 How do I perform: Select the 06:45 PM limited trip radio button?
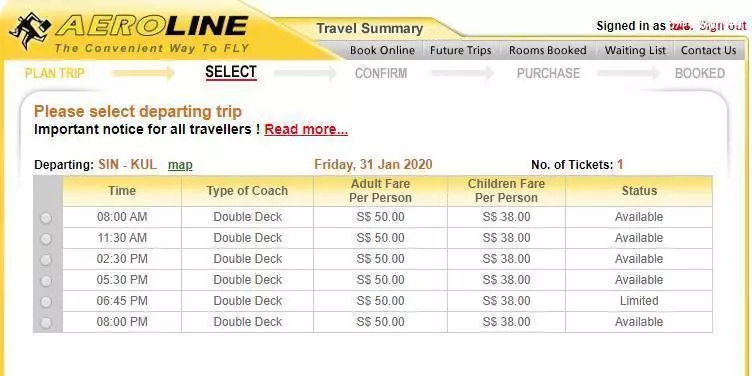(x=46, y=302)
